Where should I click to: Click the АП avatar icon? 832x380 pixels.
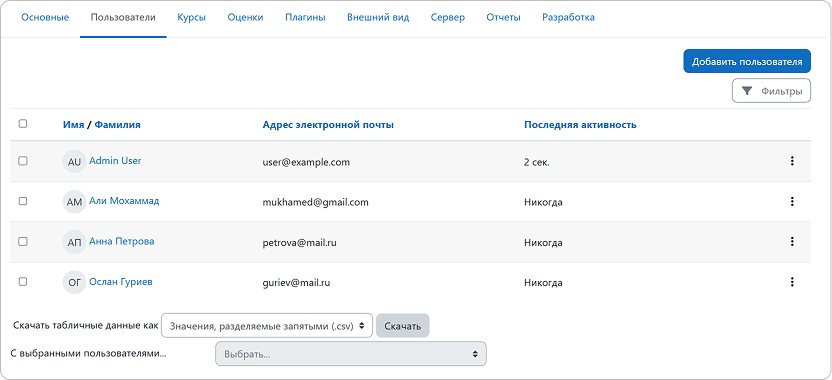click(74, 242)
